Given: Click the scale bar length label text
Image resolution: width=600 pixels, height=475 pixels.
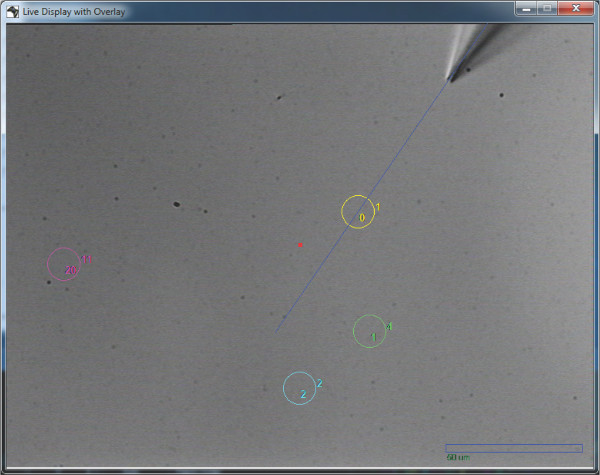Looking at the screenshot, I should [458, 457].
